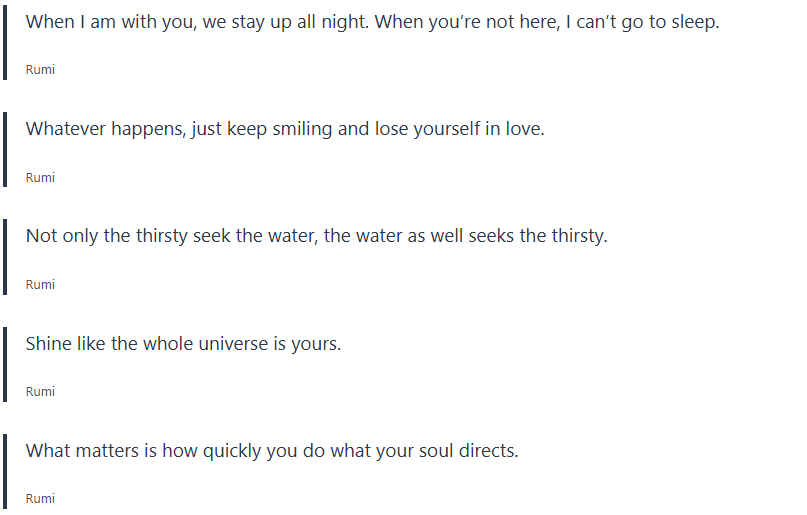Click the Rumi attribution under the thirsty quote

pyautogui.click(x=40, y=284)
